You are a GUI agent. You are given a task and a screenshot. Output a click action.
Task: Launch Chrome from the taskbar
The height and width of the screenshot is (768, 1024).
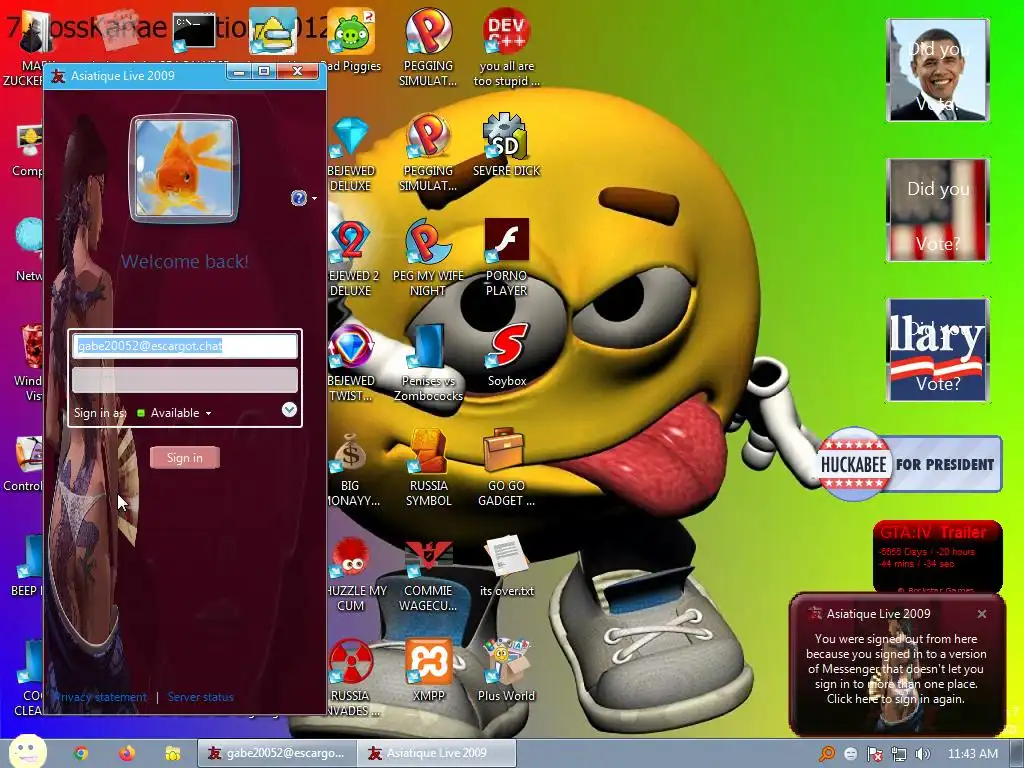(x=81, y=754)
